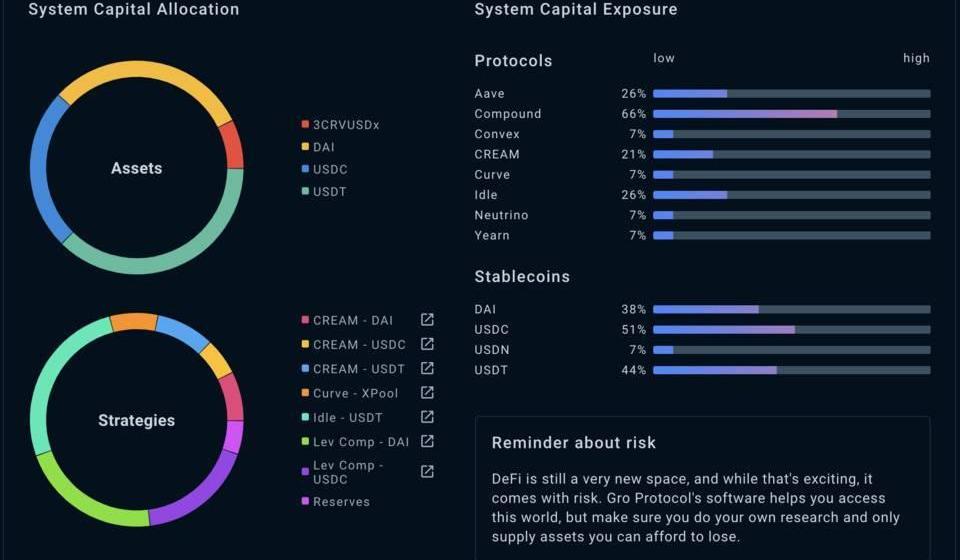
Task: Open external link icon for Lev Comp - USDC
Action: point(427,471)
